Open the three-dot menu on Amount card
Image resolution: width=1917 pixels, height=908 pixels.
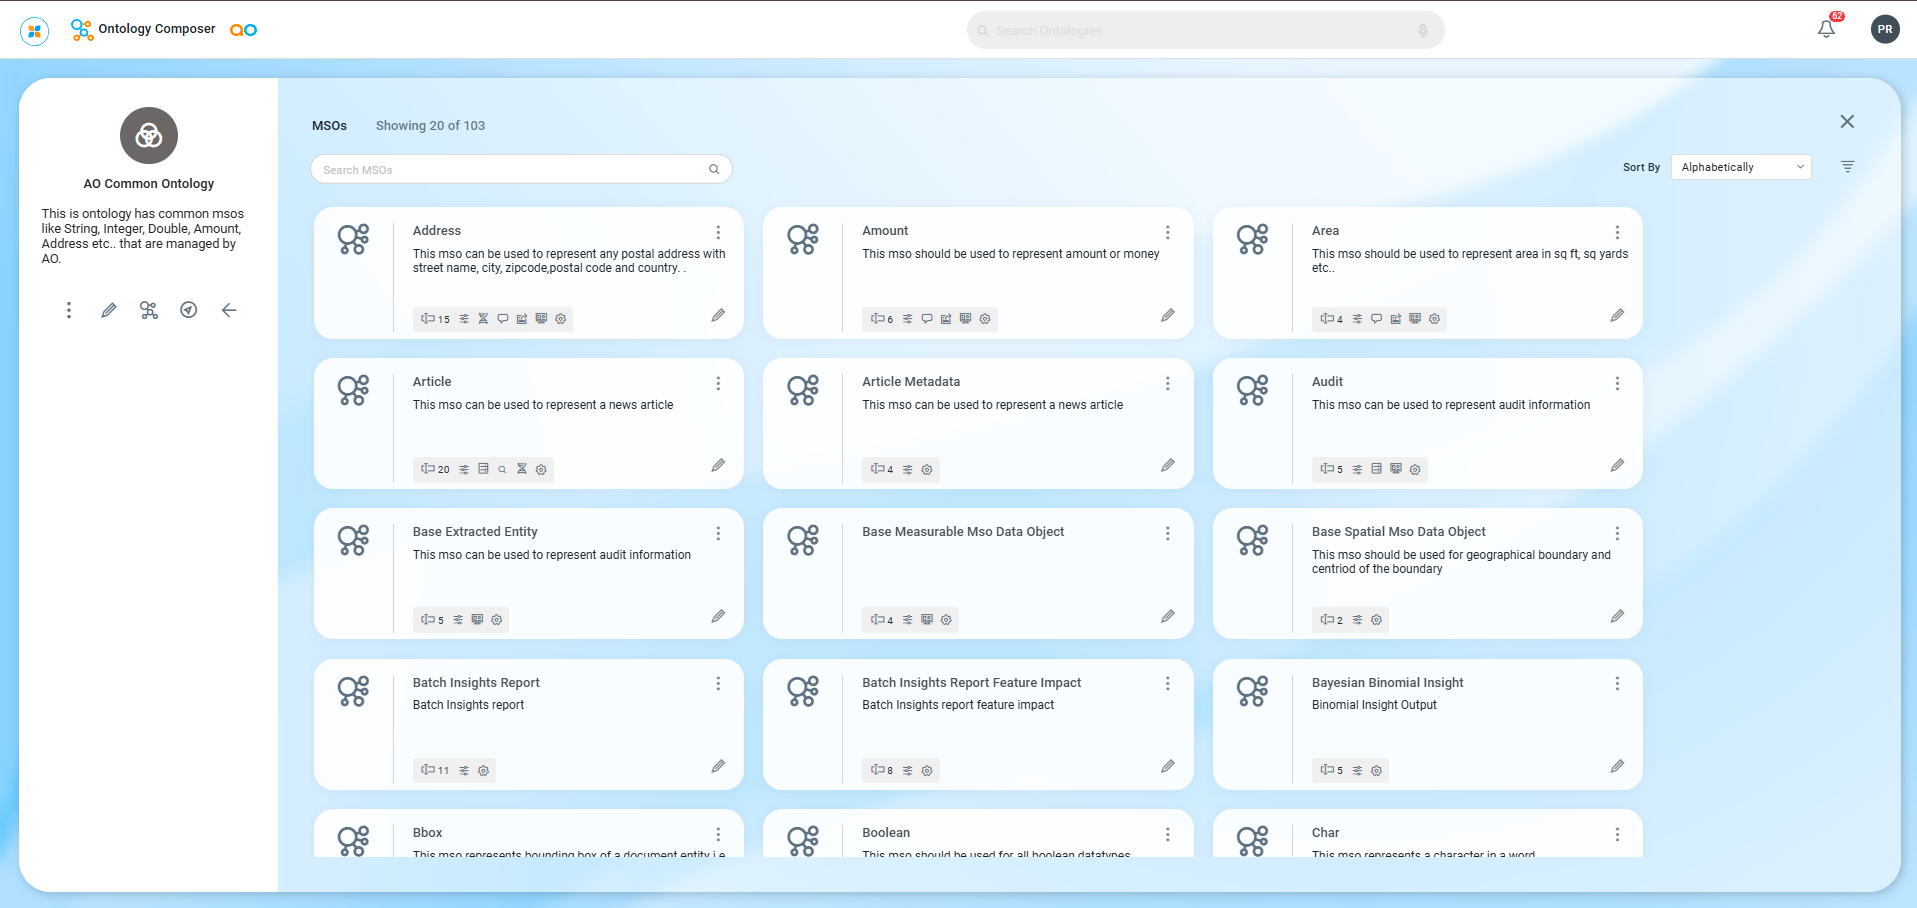coord(1167,232)
